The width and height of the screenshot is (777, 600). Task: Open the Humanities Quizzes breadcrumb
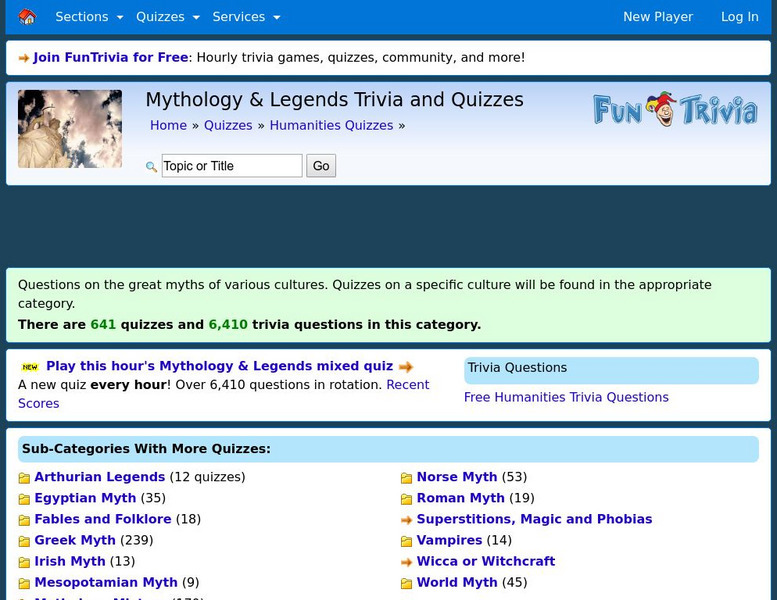[x=331, y=125]
